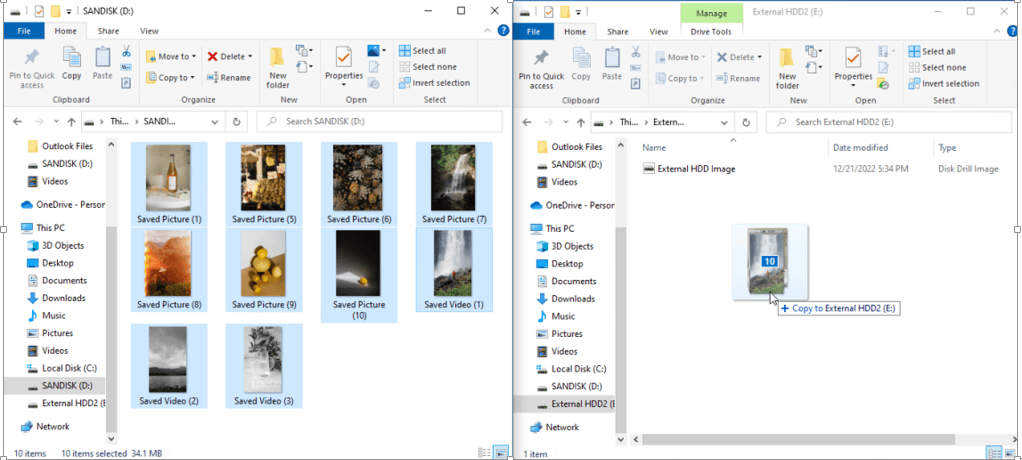Screen dimensions: 1022x460
Task: Click the Cut scissors icon in SANDISK window
Action: click(126, 51)
